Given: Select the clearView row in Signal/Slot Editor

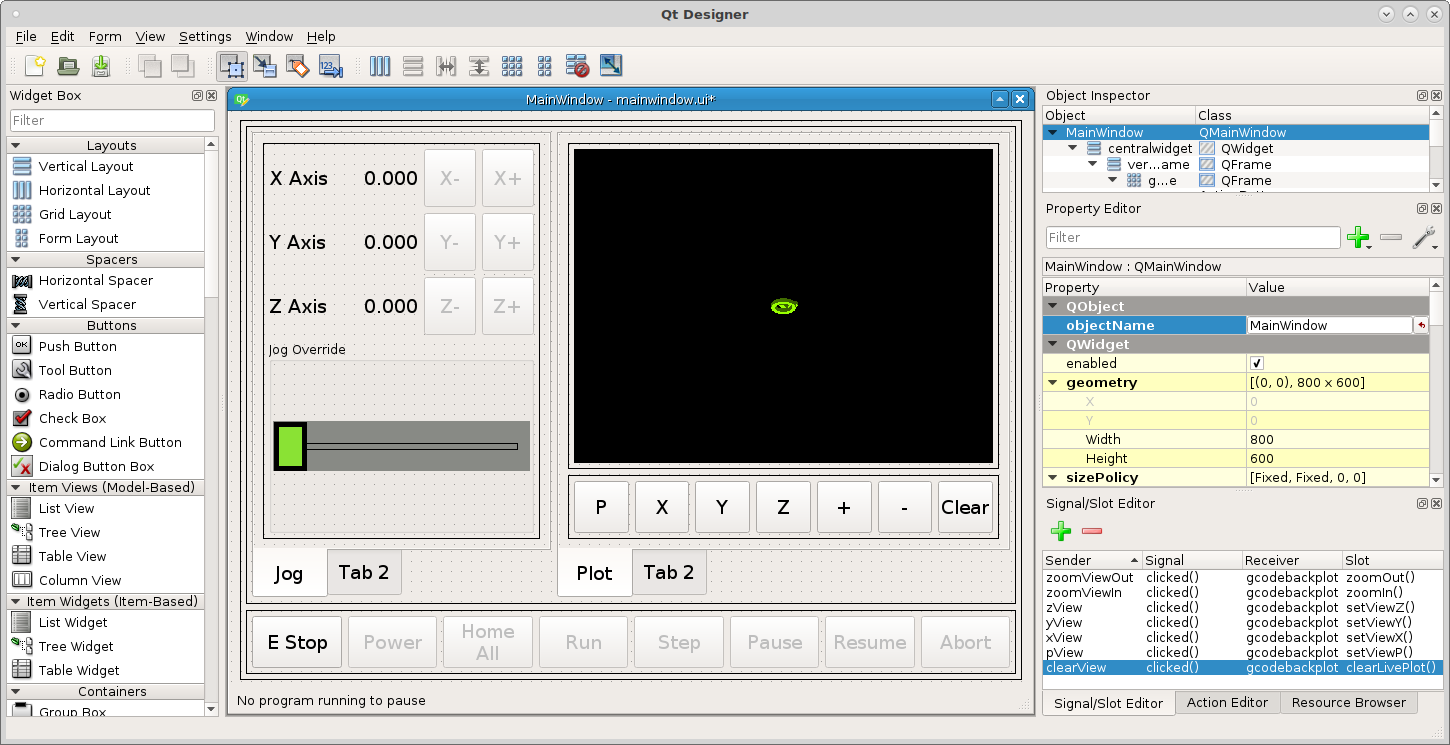Looking at the screenshot, I should (1243, 667).
